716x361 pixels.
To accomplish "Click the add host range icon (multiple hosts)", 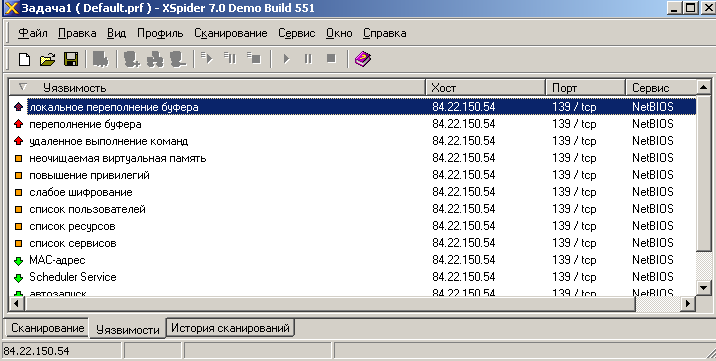I will pos(155,59).
